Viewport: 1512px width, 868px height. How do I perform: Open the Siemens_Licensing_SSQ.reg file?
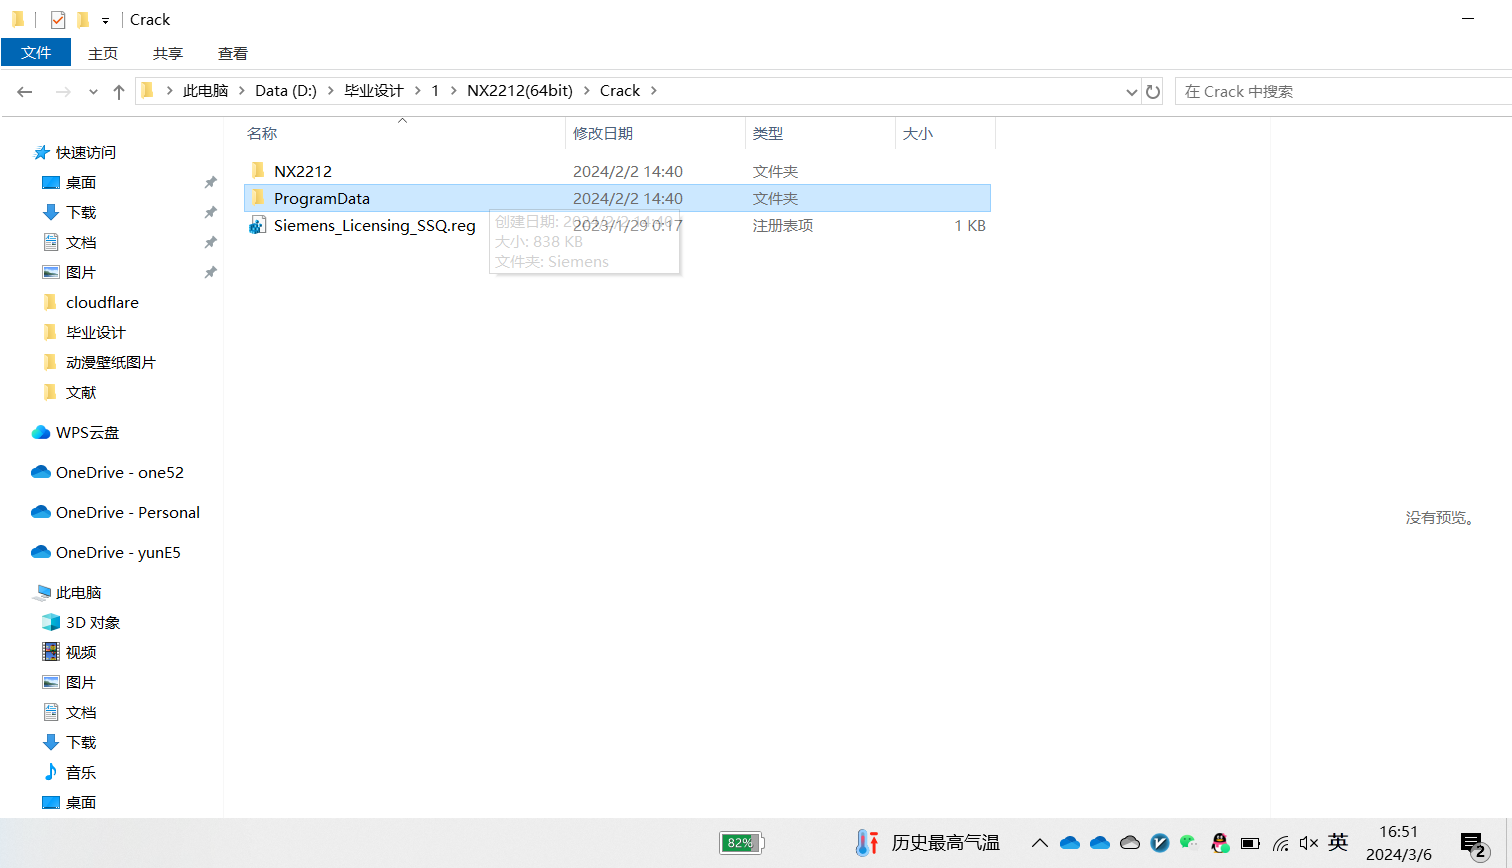point(374,226)
